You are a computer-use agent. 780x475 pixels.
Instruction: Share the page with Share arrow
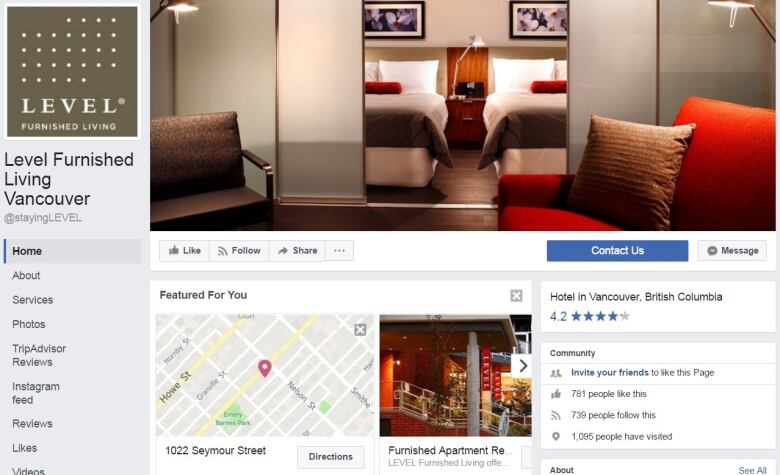coord(297,251)
